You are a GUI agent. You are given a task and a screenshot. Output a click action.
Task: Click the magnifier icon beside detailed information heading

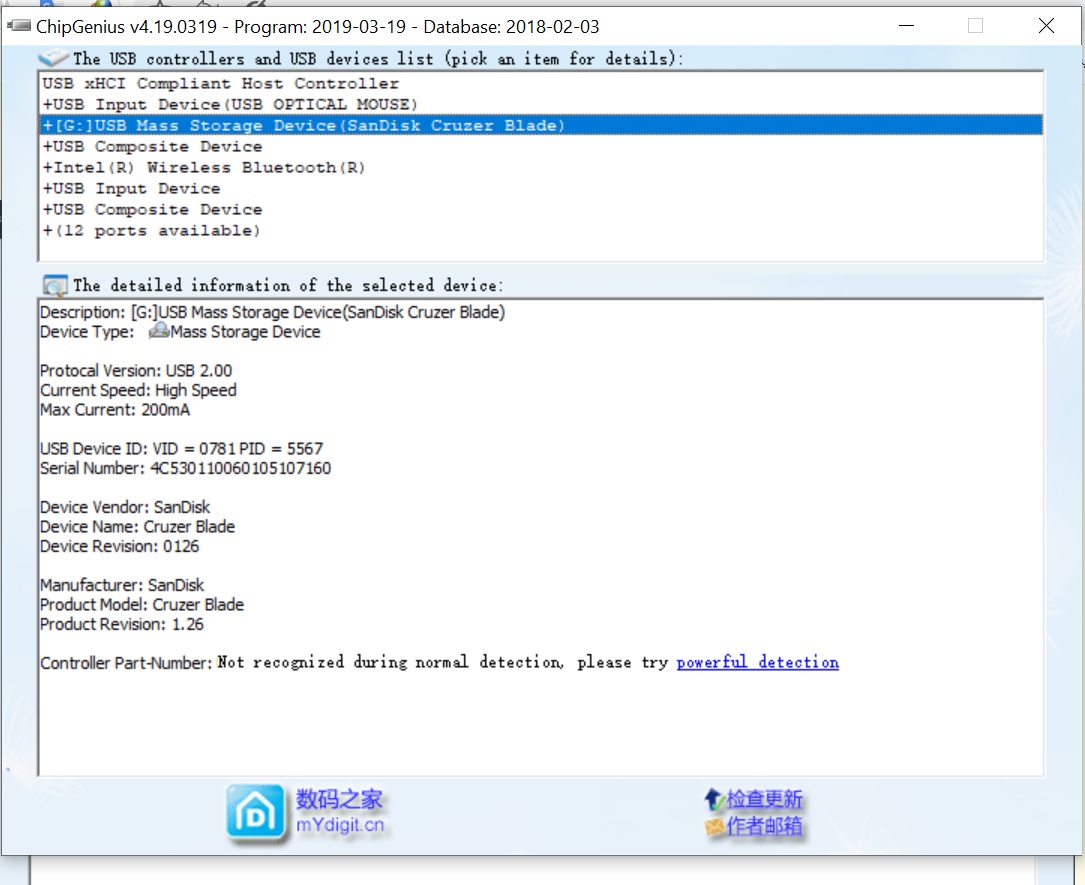click(x=55, y=285)
